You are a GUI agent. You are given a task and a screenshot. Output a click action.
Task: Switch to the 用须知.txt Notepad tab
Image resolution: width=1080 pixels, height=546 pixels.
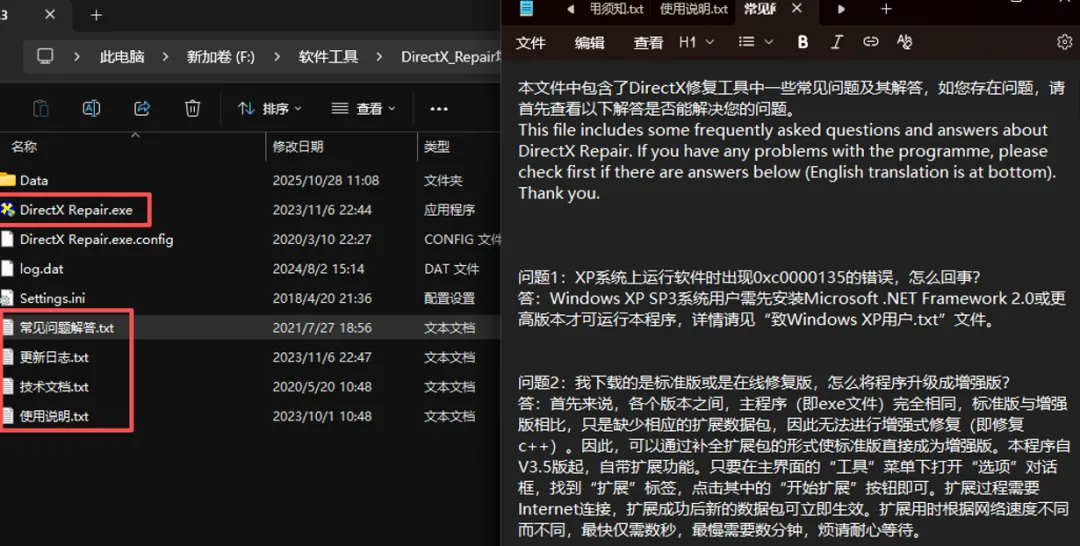click(614, 9)
